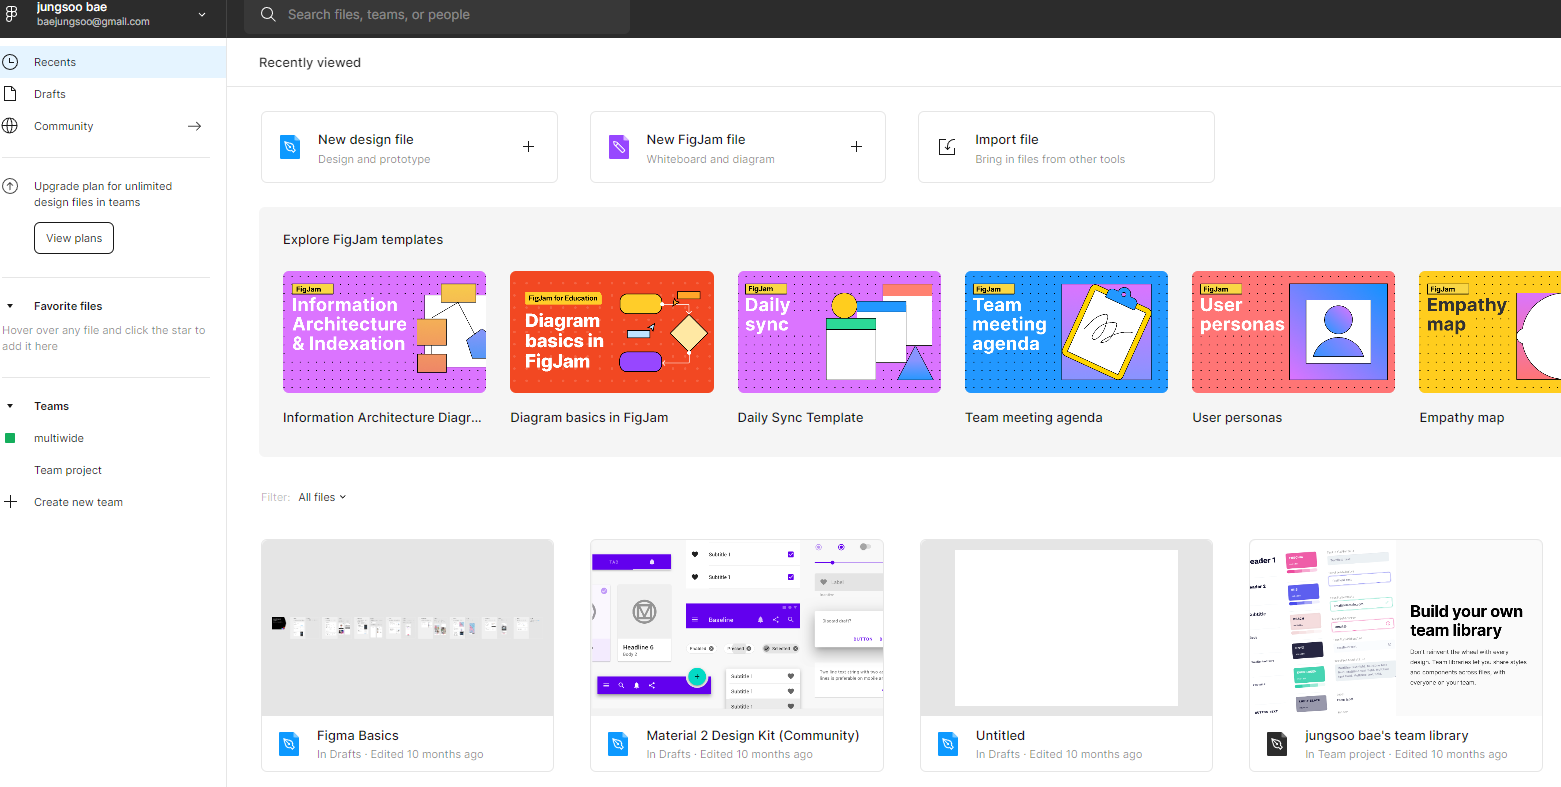Click the View plans button
Screen dimensions: 1561x787
pyautogui.click(x=74, y=238)
